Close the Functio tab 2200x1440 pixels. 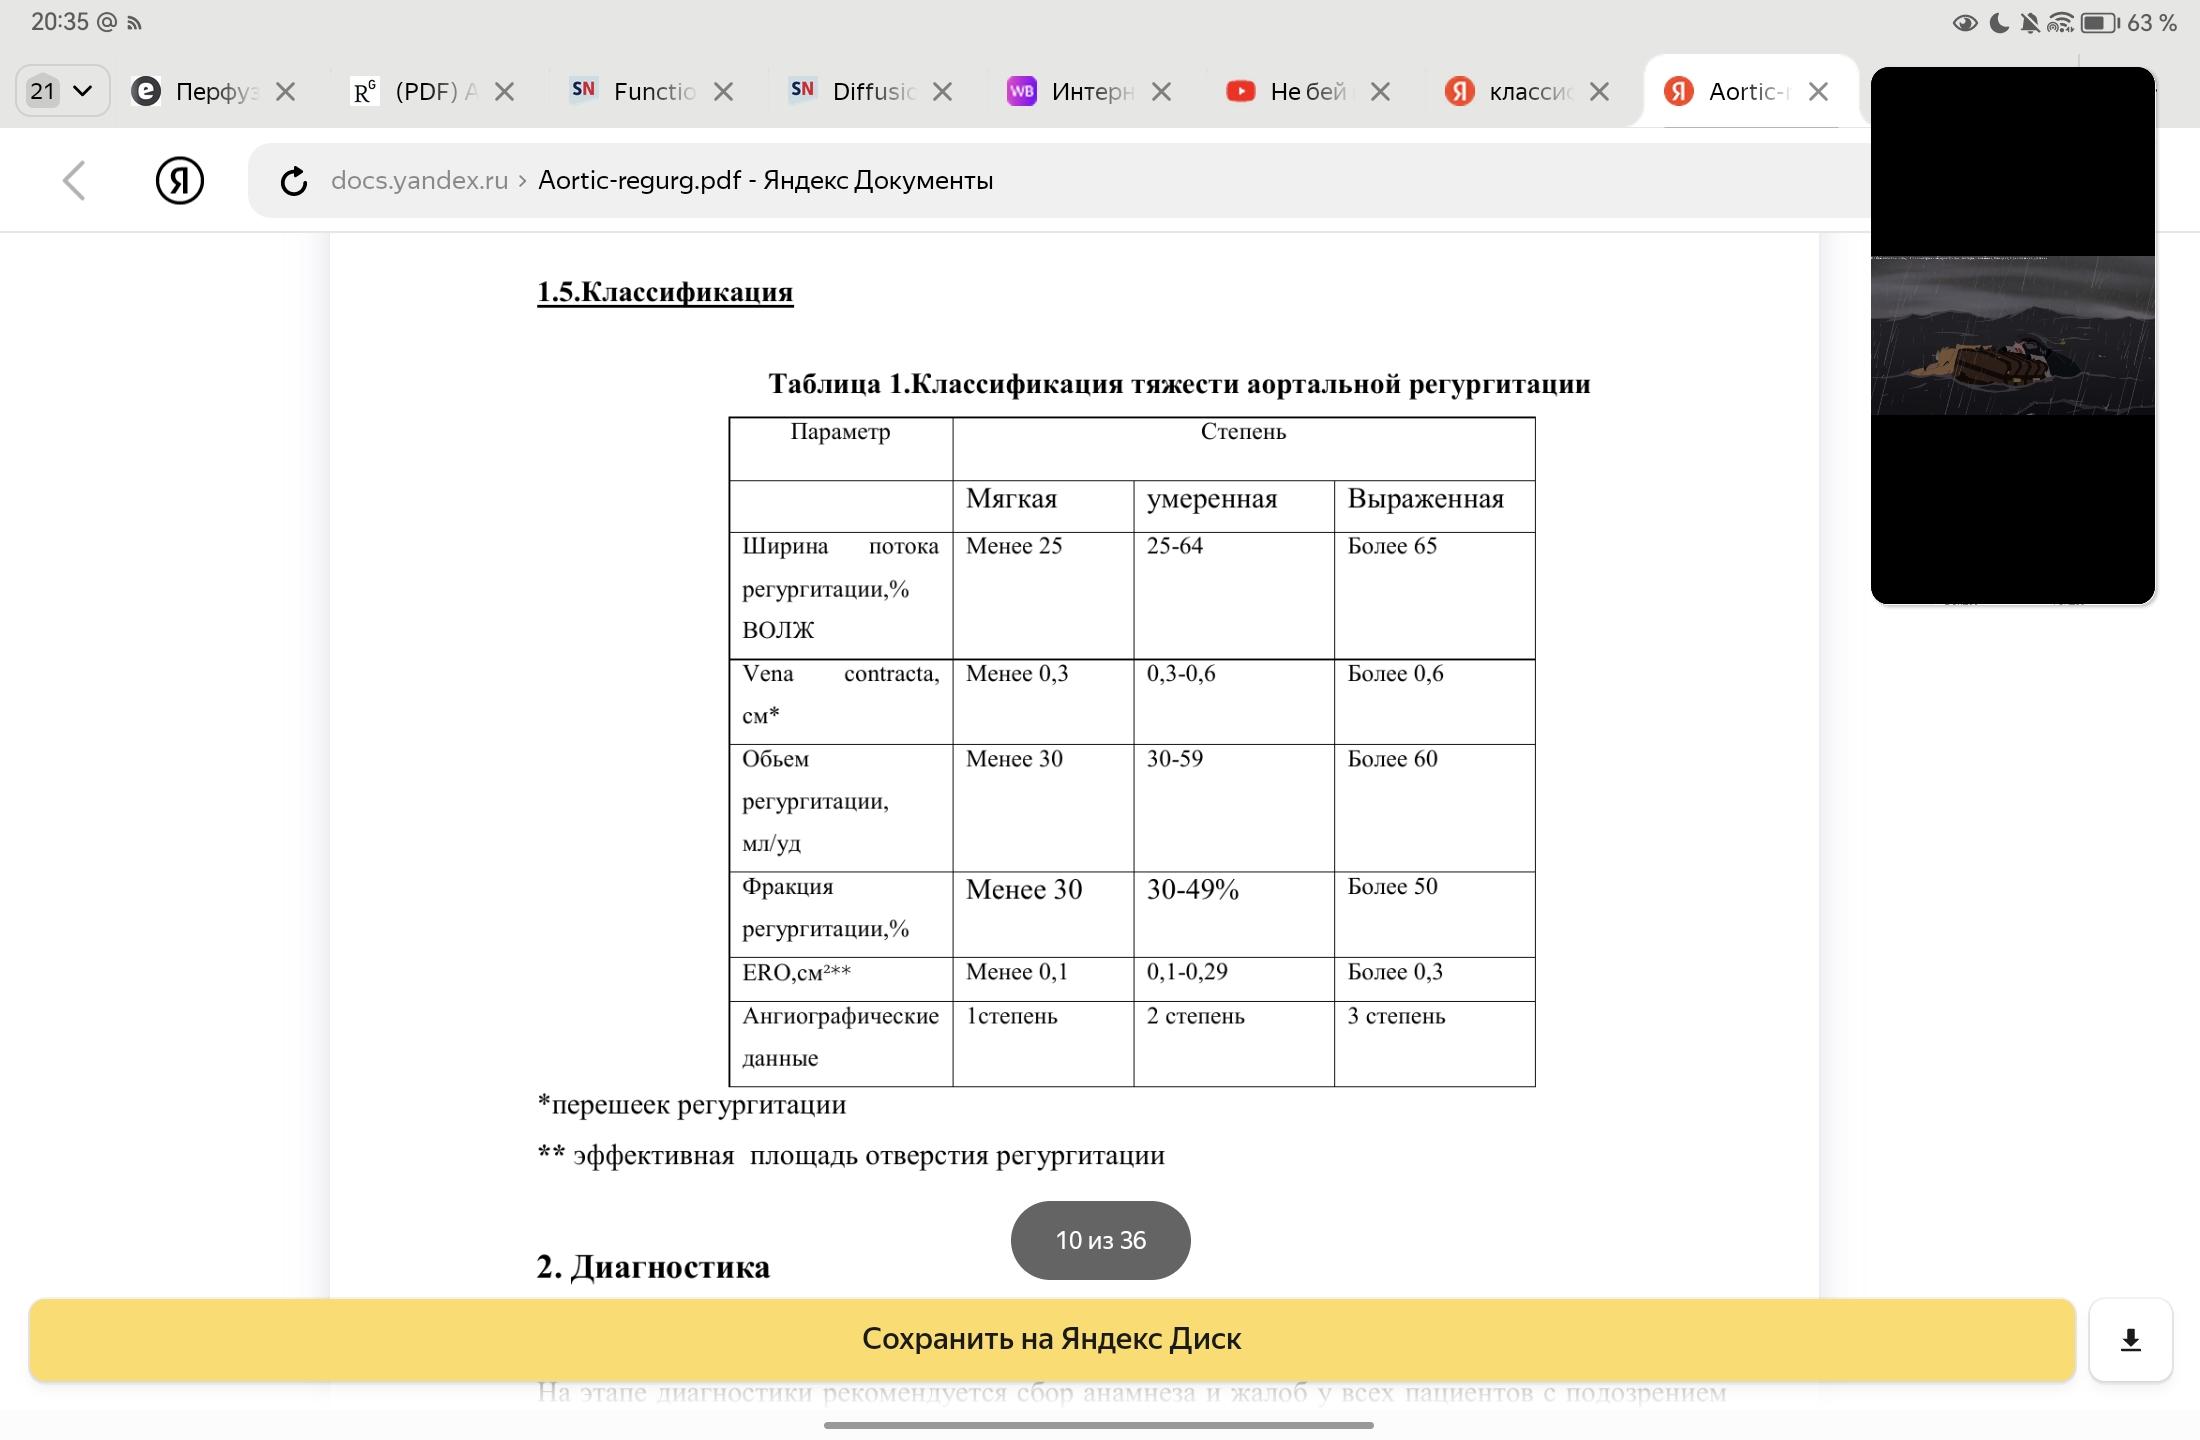(x=724, y=92)
